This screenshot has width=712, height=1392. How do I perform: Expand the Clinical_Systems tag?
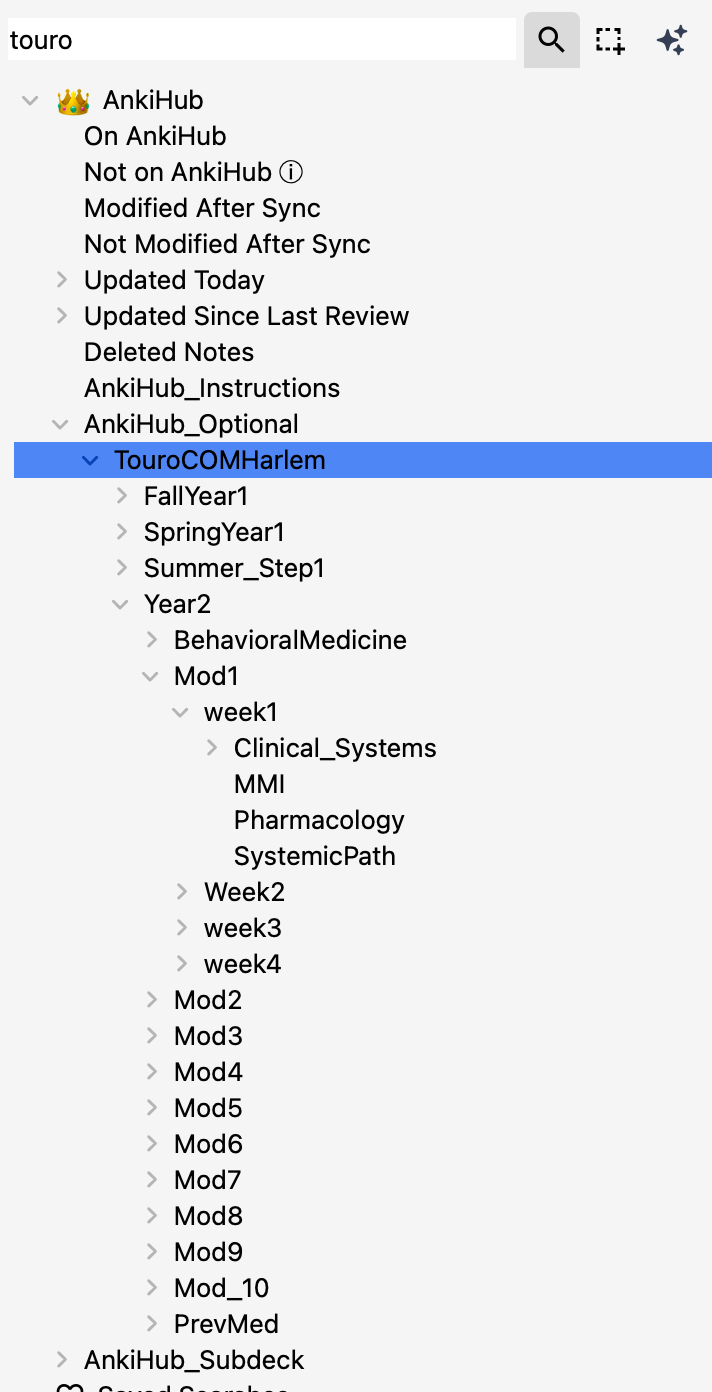click(211, 748)
